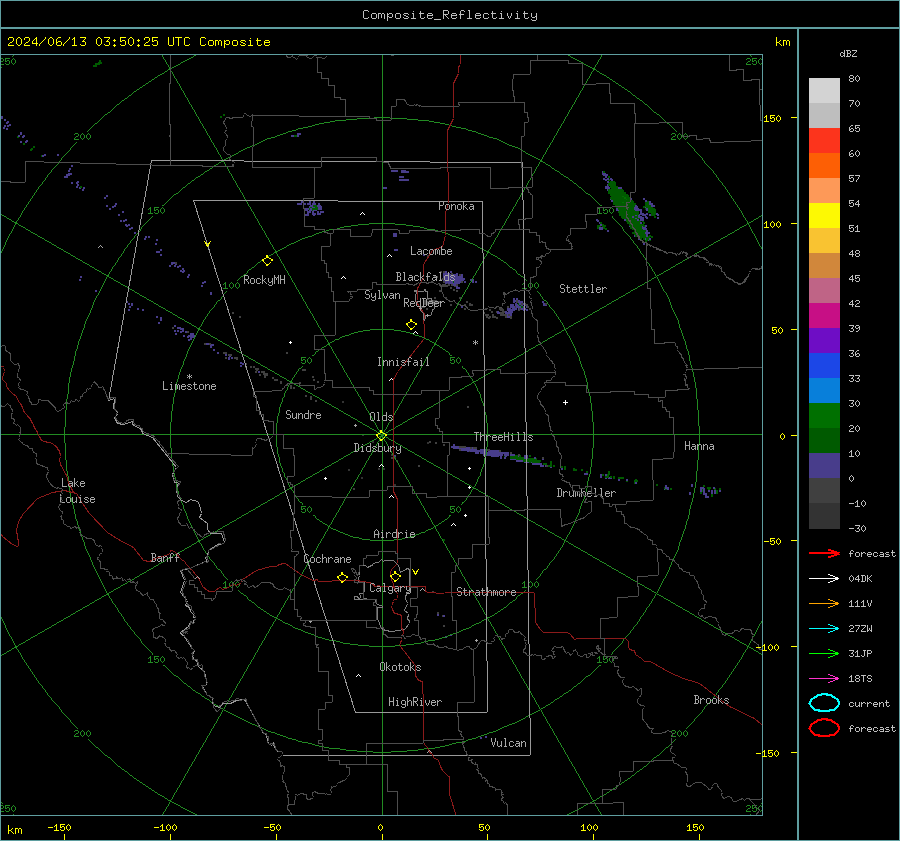Click the white plus marker west of Hanna
This screenshot has width=900, height=841.
pyautogui.click(x=565, y=402)
